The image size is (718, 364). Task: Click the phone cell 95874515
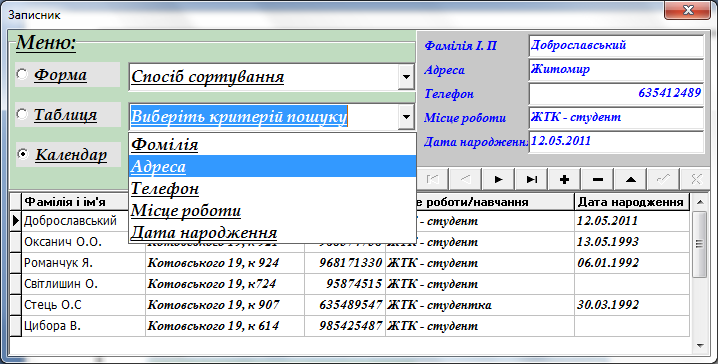(x=345, y=284)
